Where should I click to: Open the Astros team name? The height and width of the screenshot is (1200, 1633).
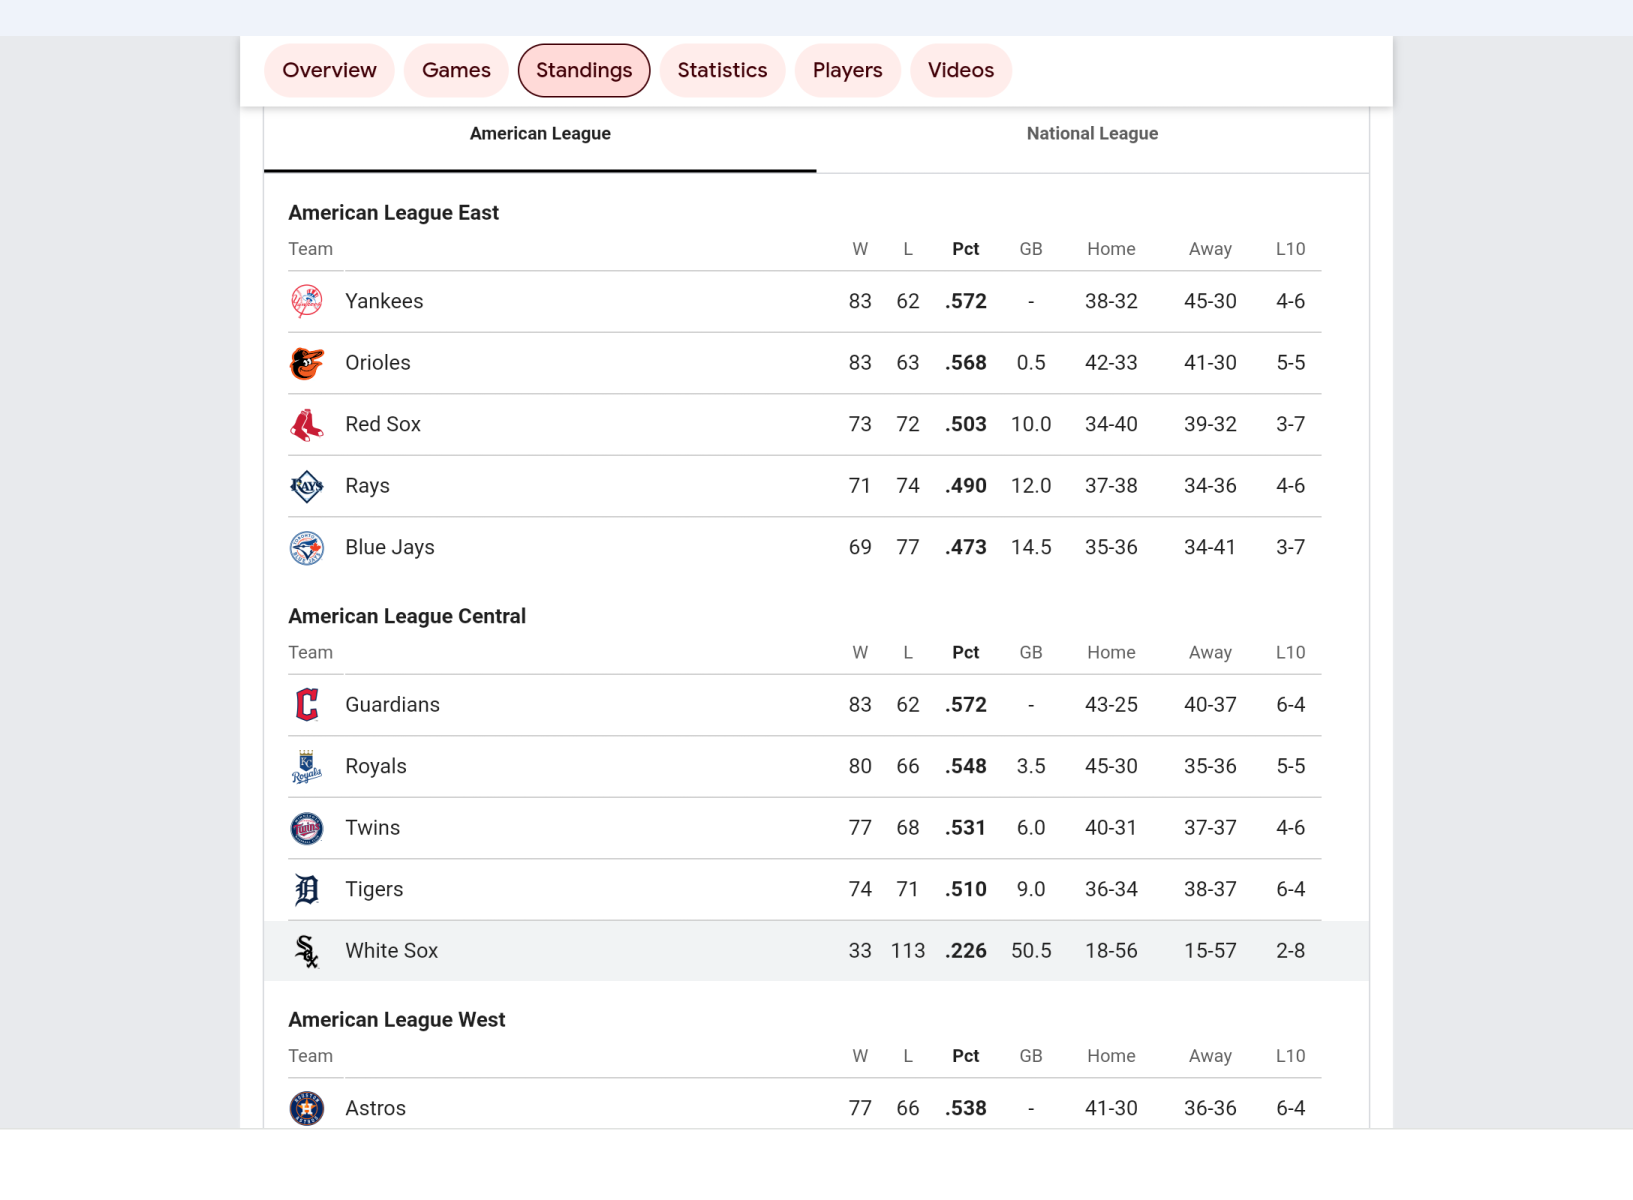coord(375,1108)
